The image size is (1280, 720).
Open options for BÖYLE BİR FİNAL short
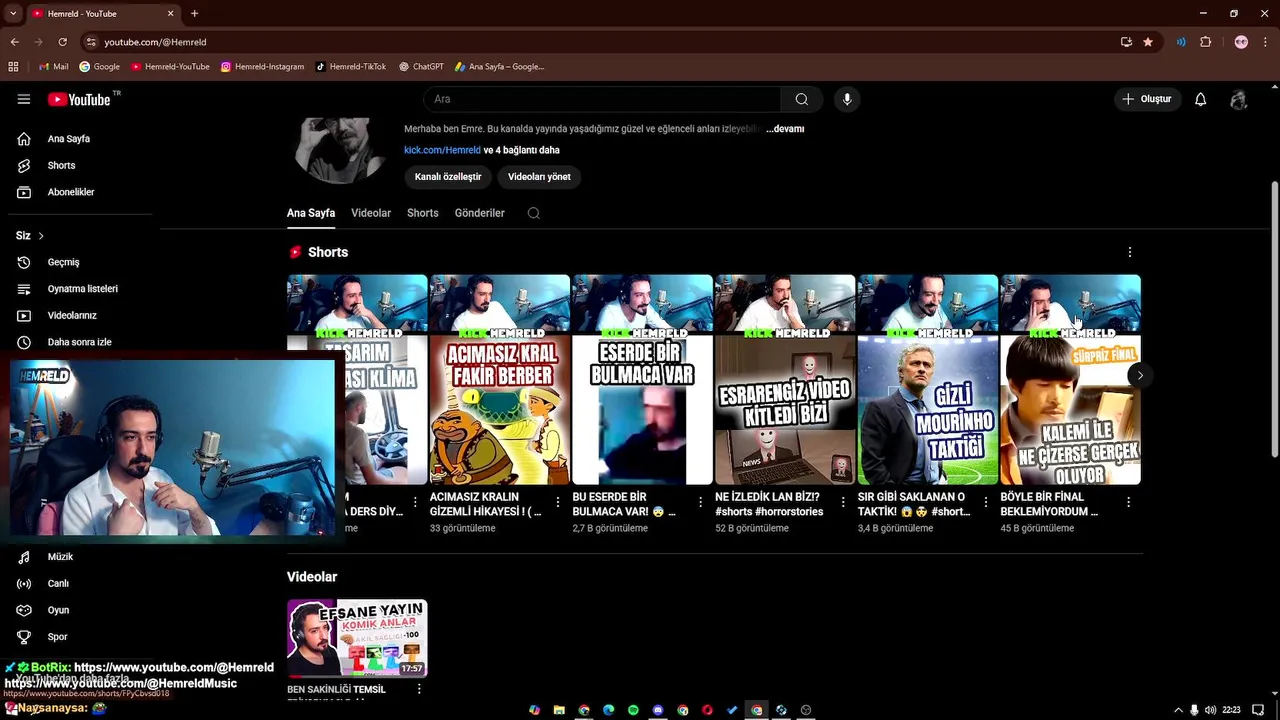pos(1128,503)
